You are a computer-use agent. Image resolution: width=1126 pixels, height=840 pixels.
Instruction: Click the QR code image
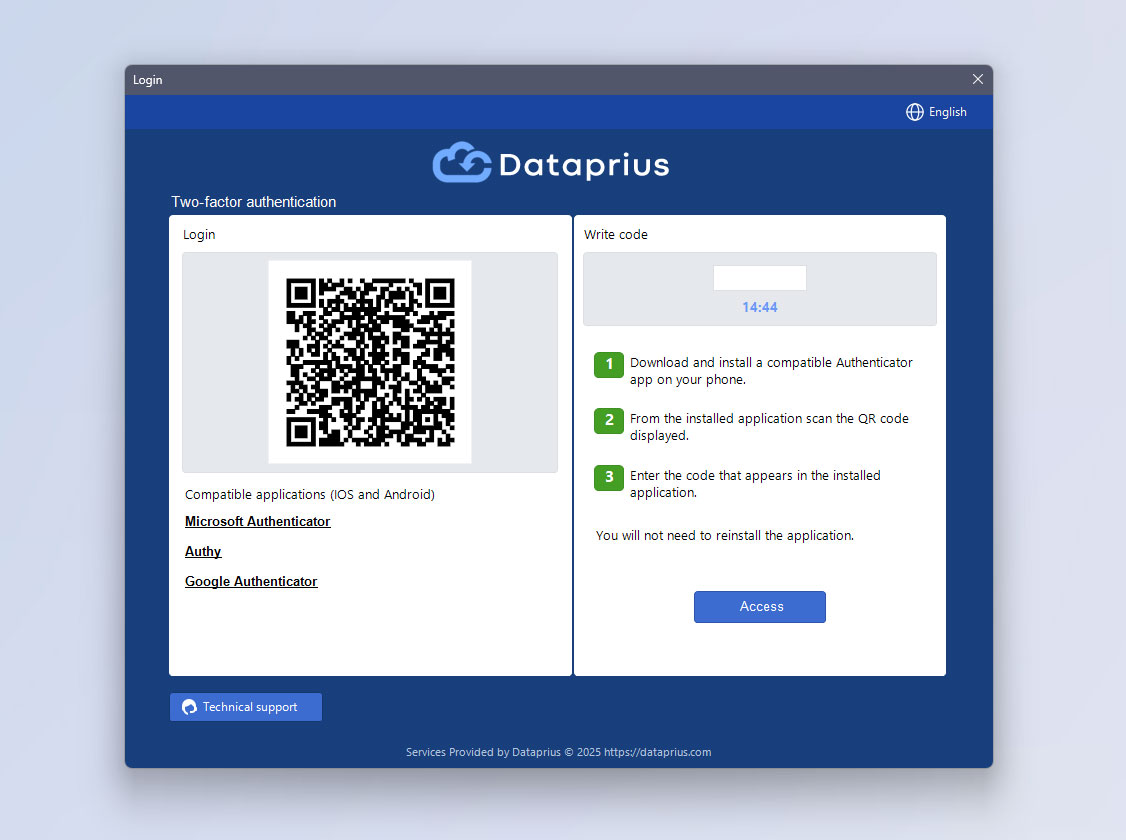click(370, 362)
